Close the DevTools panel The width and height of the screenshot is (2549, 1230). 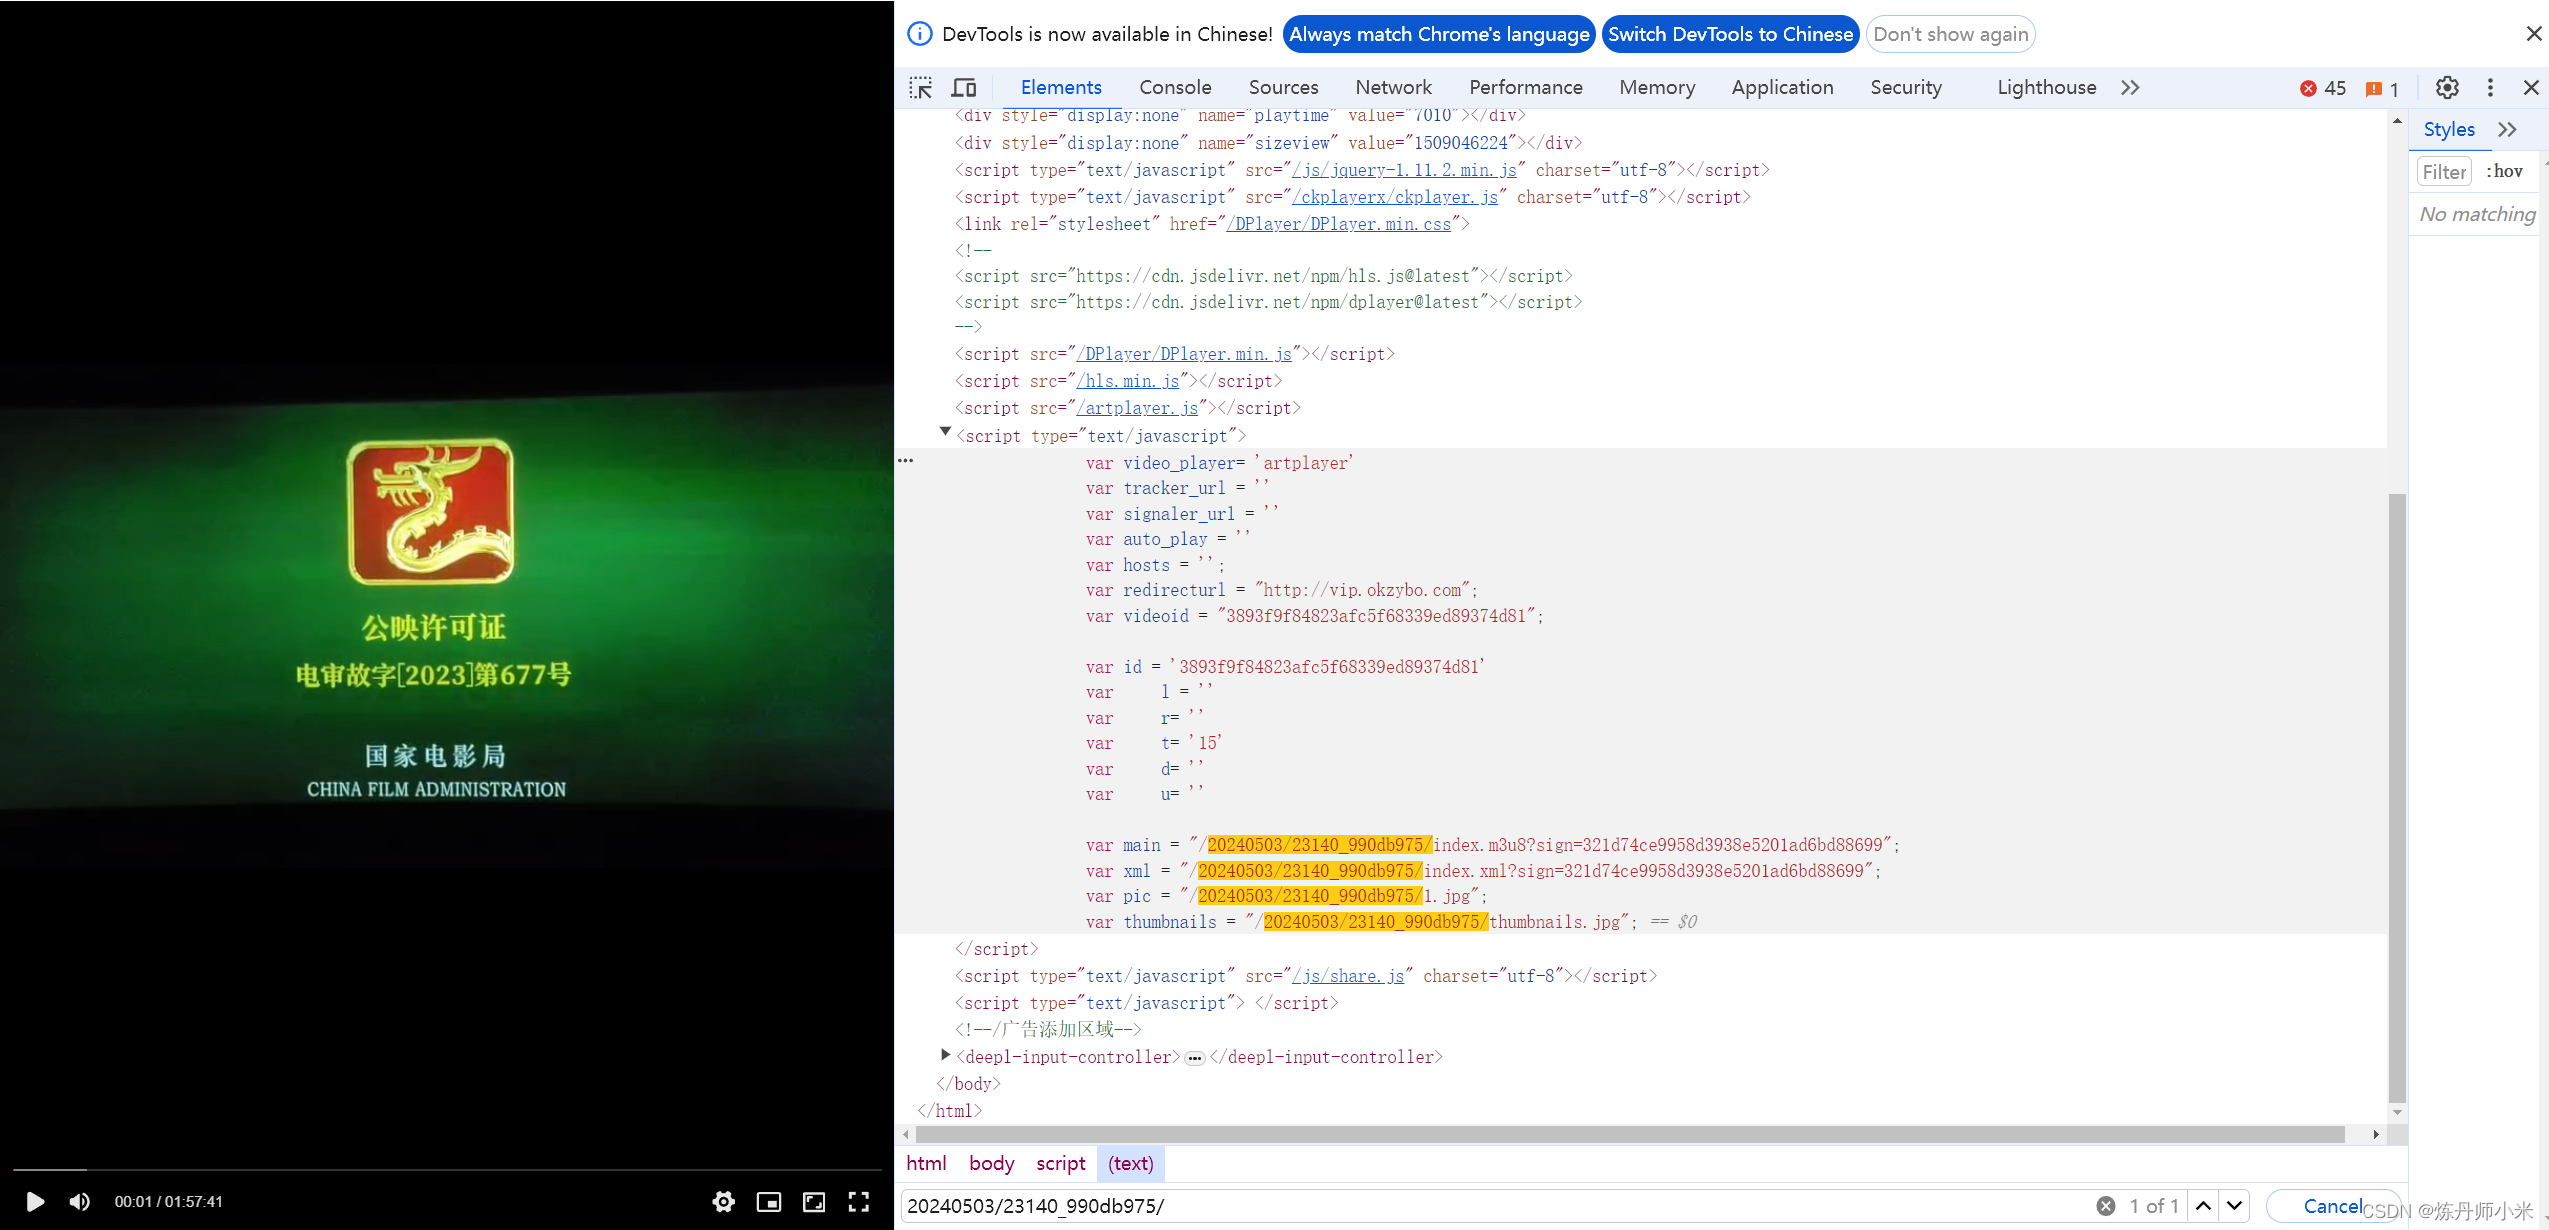2531,88
